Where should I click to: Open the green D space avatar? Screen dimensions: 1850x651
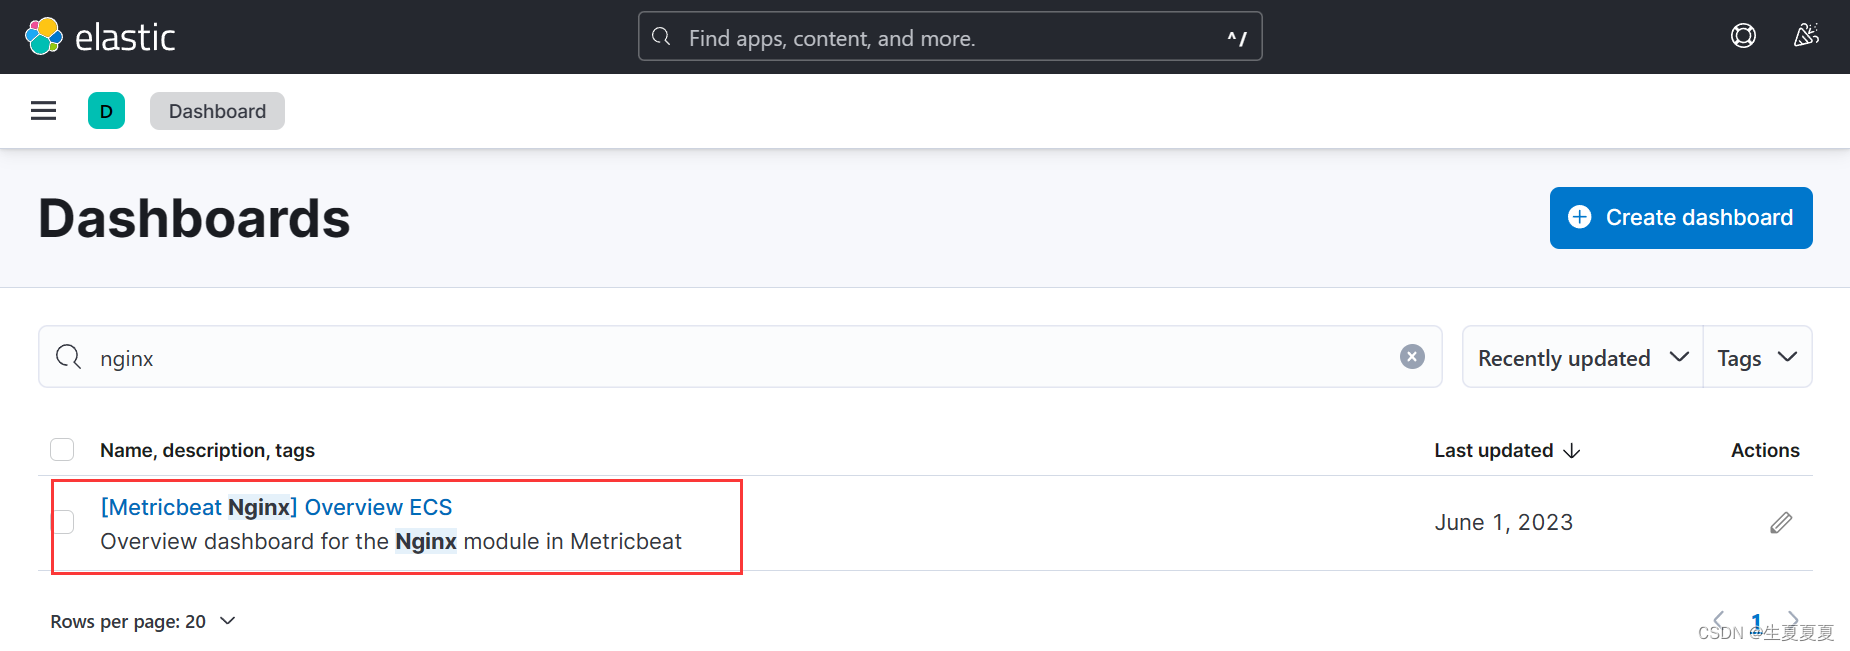coord(106,111)
